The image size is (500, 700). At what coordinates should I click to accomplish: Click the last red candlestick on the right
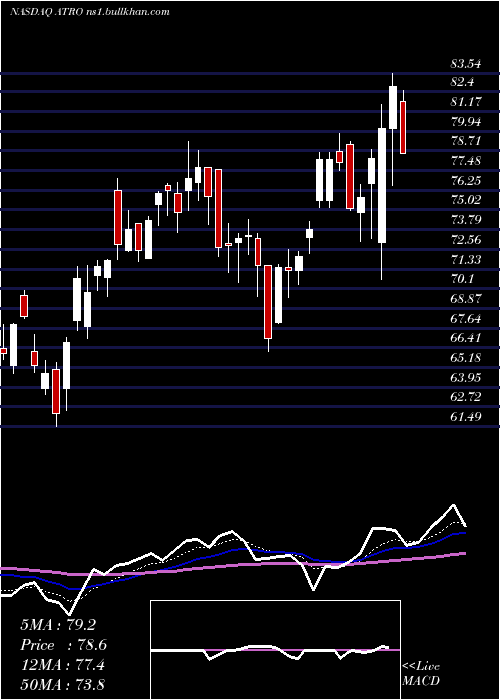click(403, 127)
